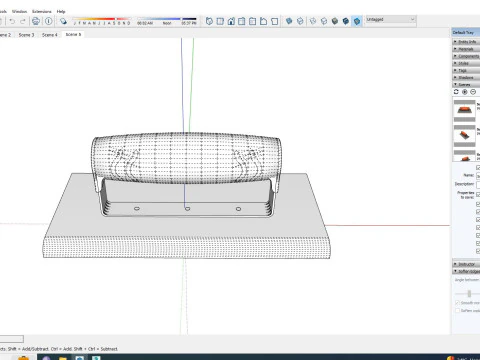Select the first scene thumbnail, front view
The width and height of the screenshot is (480, 360).
(x=464, y=110)
